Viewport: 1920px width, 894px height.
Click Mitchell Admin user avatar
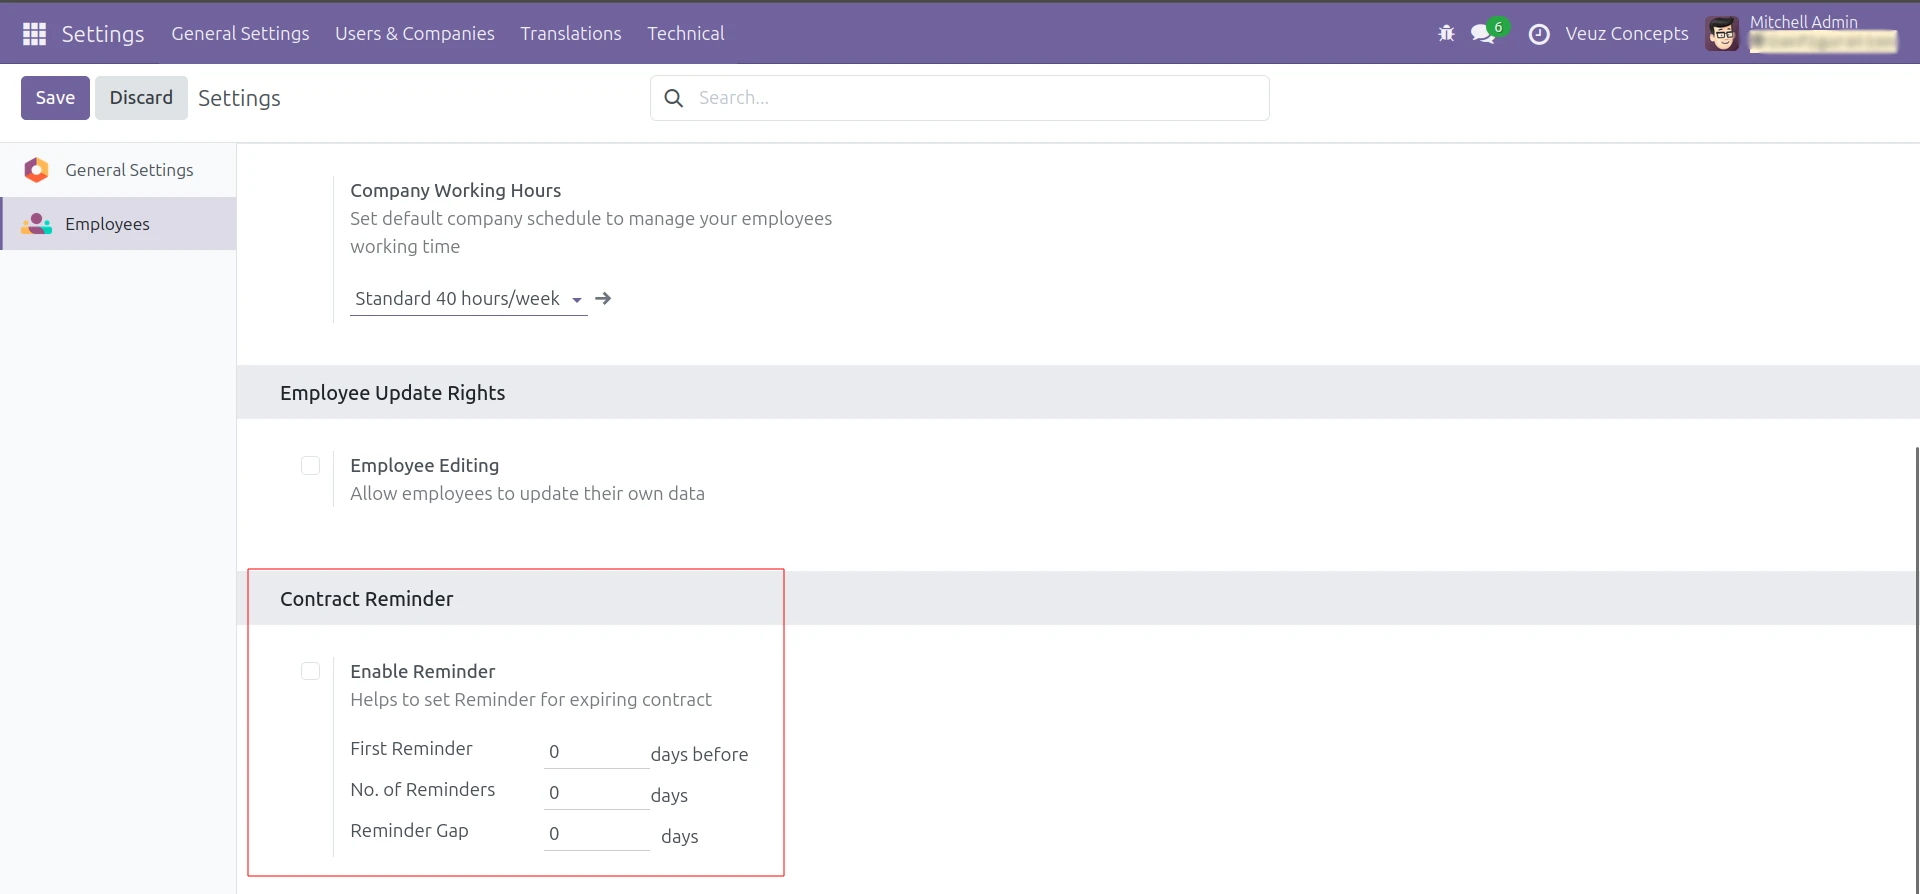click(x=1722, y=34)
